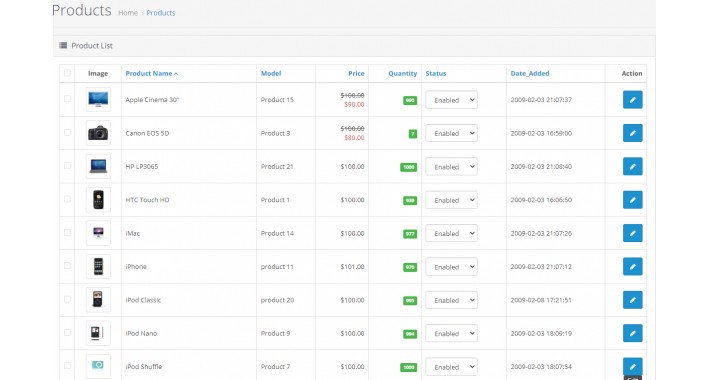Open the Canon EOS 5D camera image
710x380 pixels.
tap(98, 133)
